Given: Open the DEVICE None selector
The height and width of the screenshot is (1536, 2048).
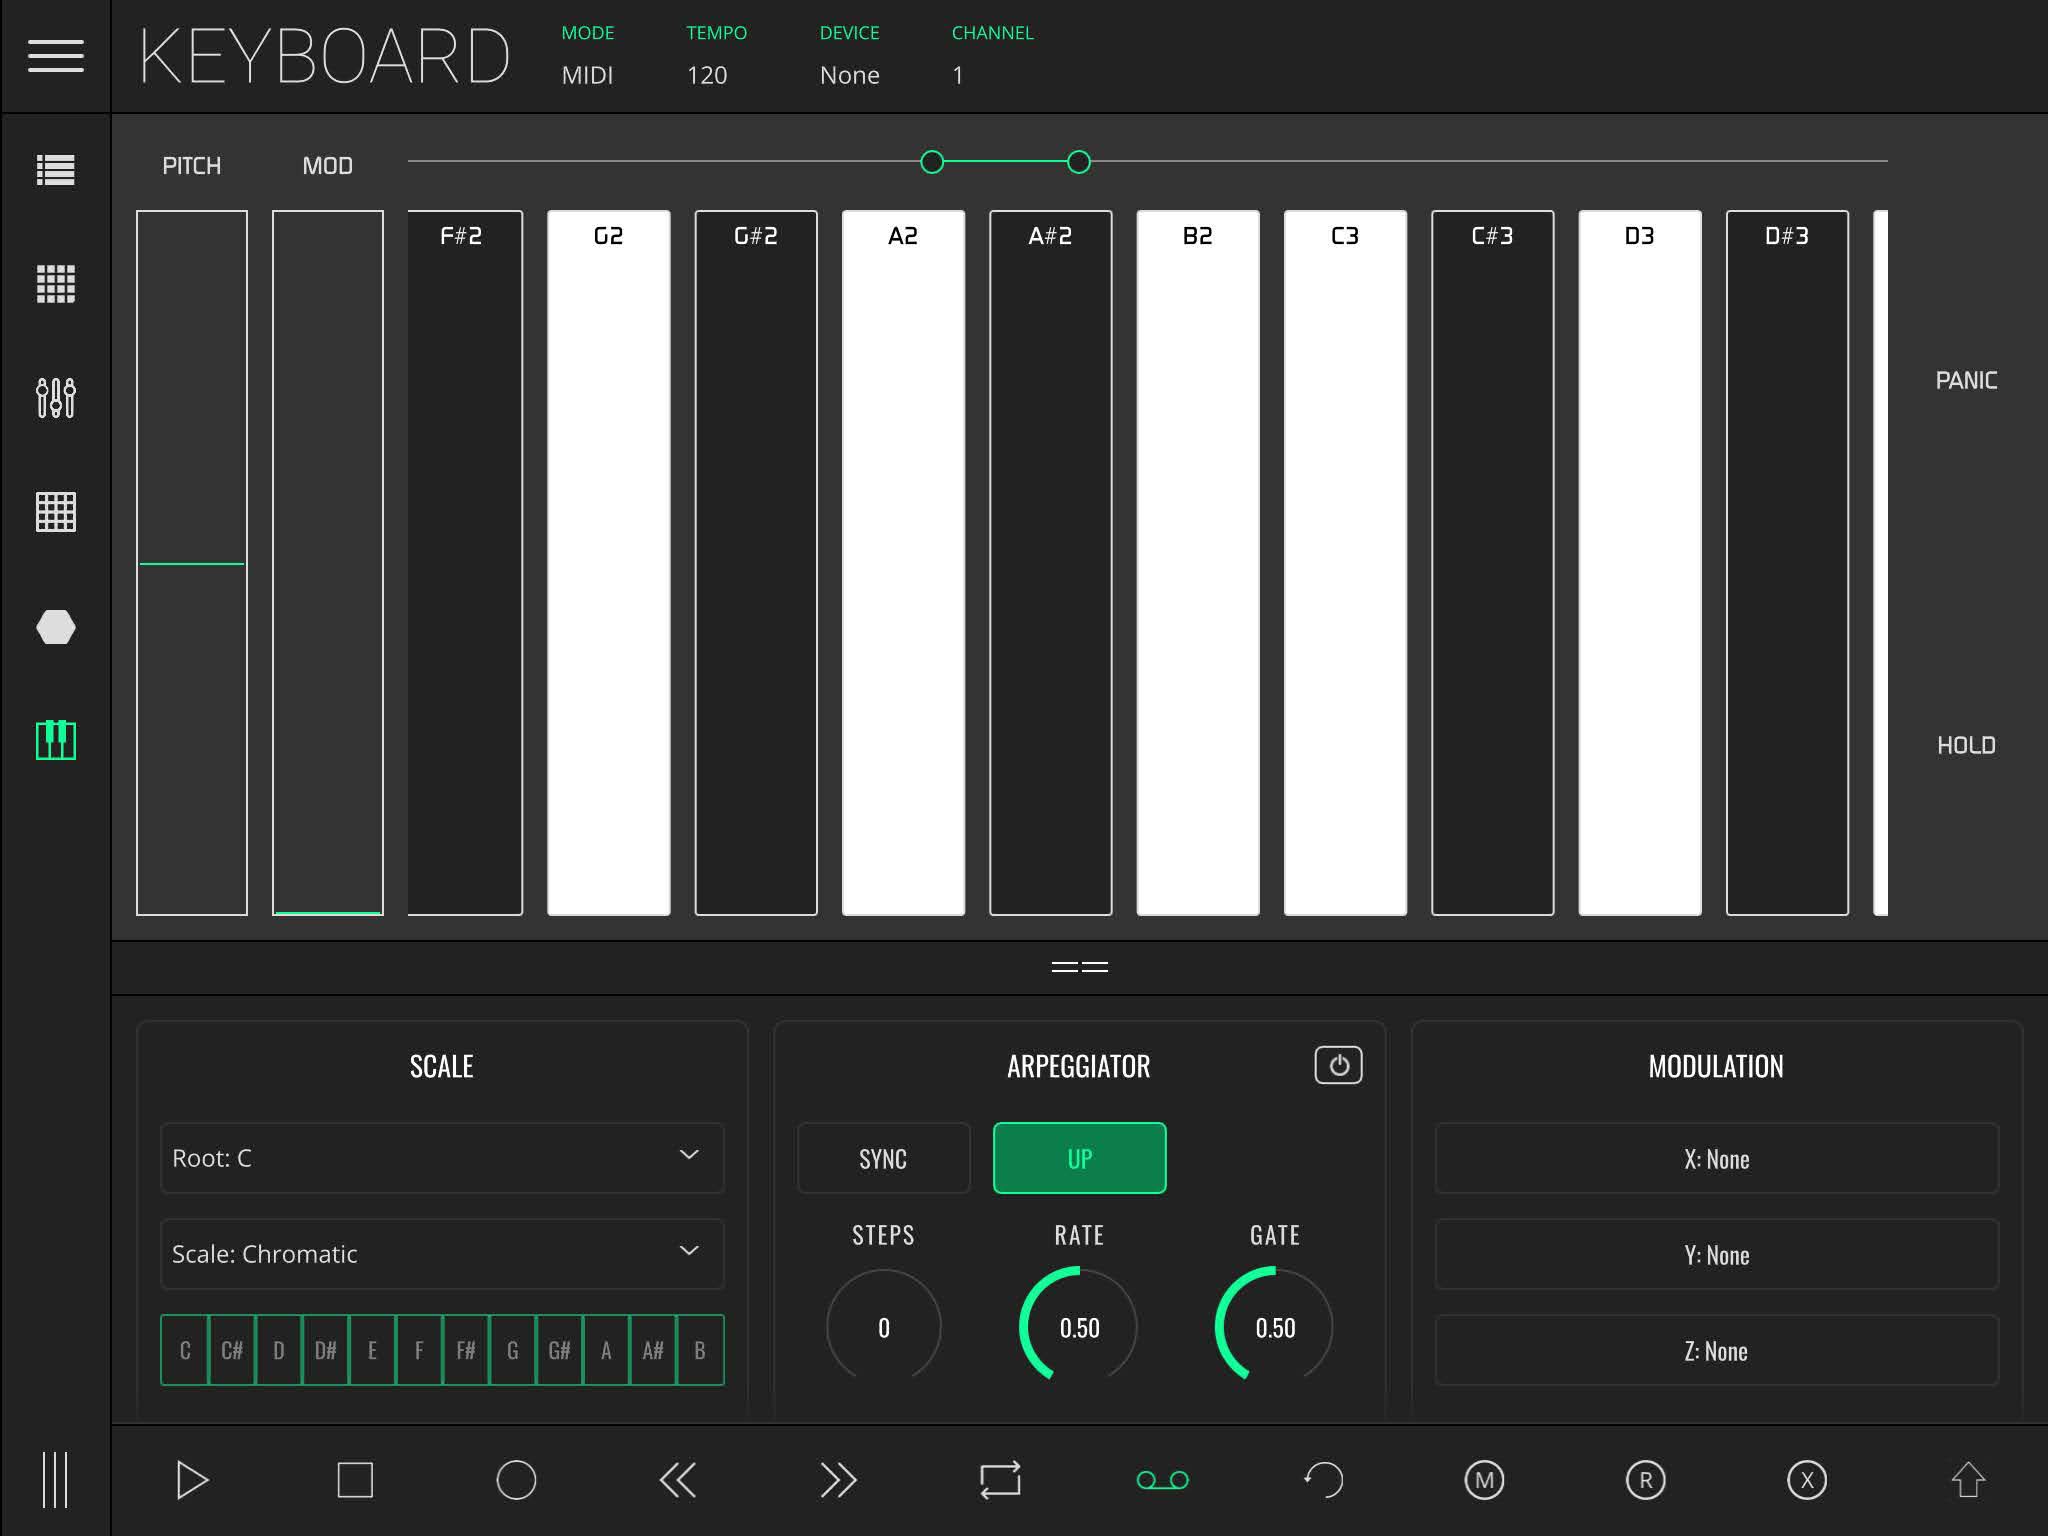Looking at the screenshot, I should (850, 56).
